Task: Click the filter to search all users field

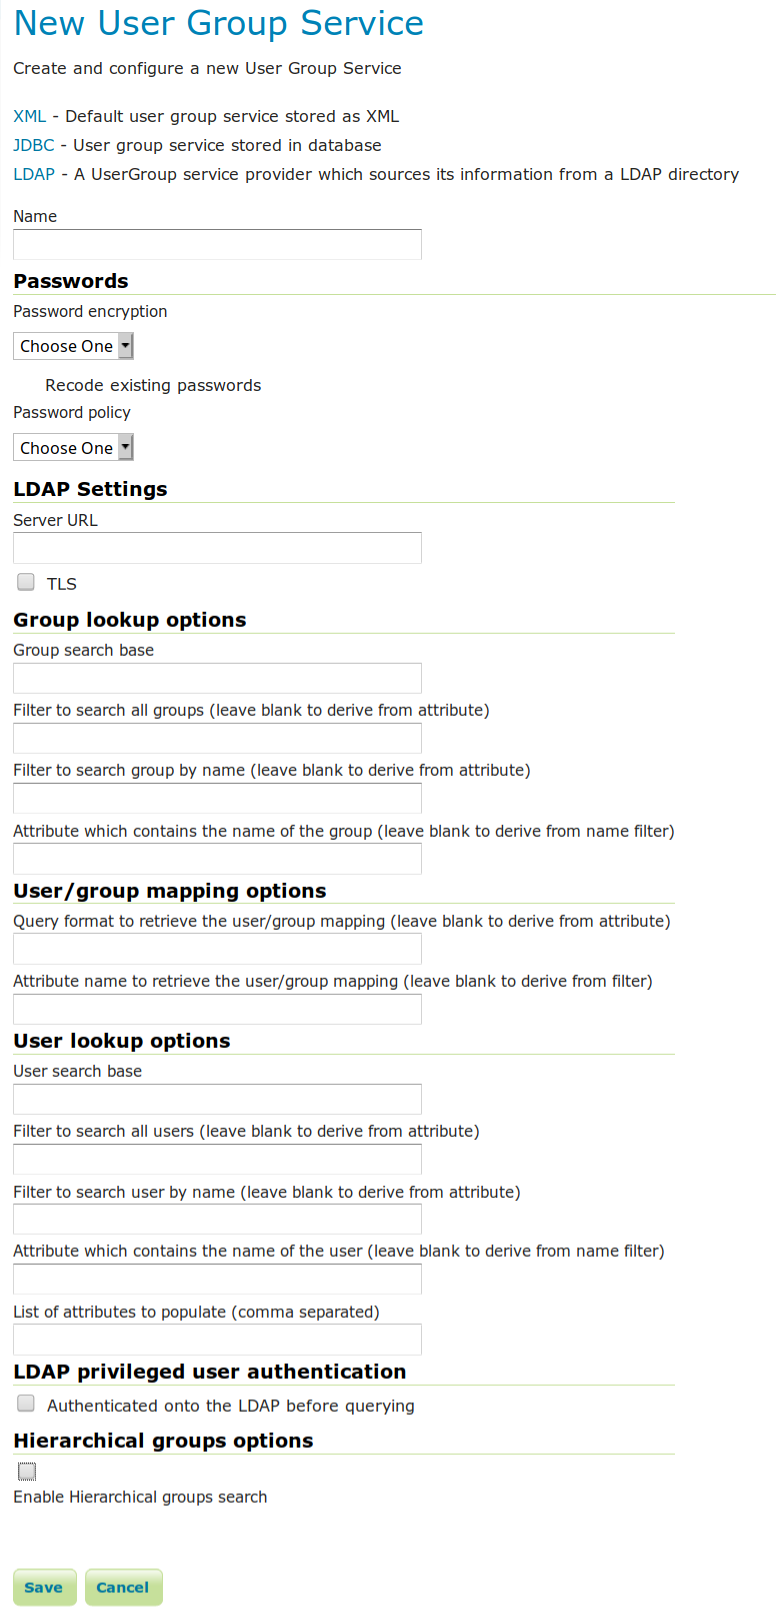Action: (x=217, y=1159)
